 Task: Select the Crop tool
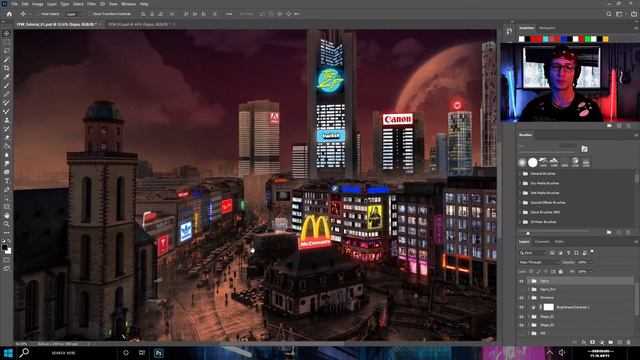[x=7, y=68]
